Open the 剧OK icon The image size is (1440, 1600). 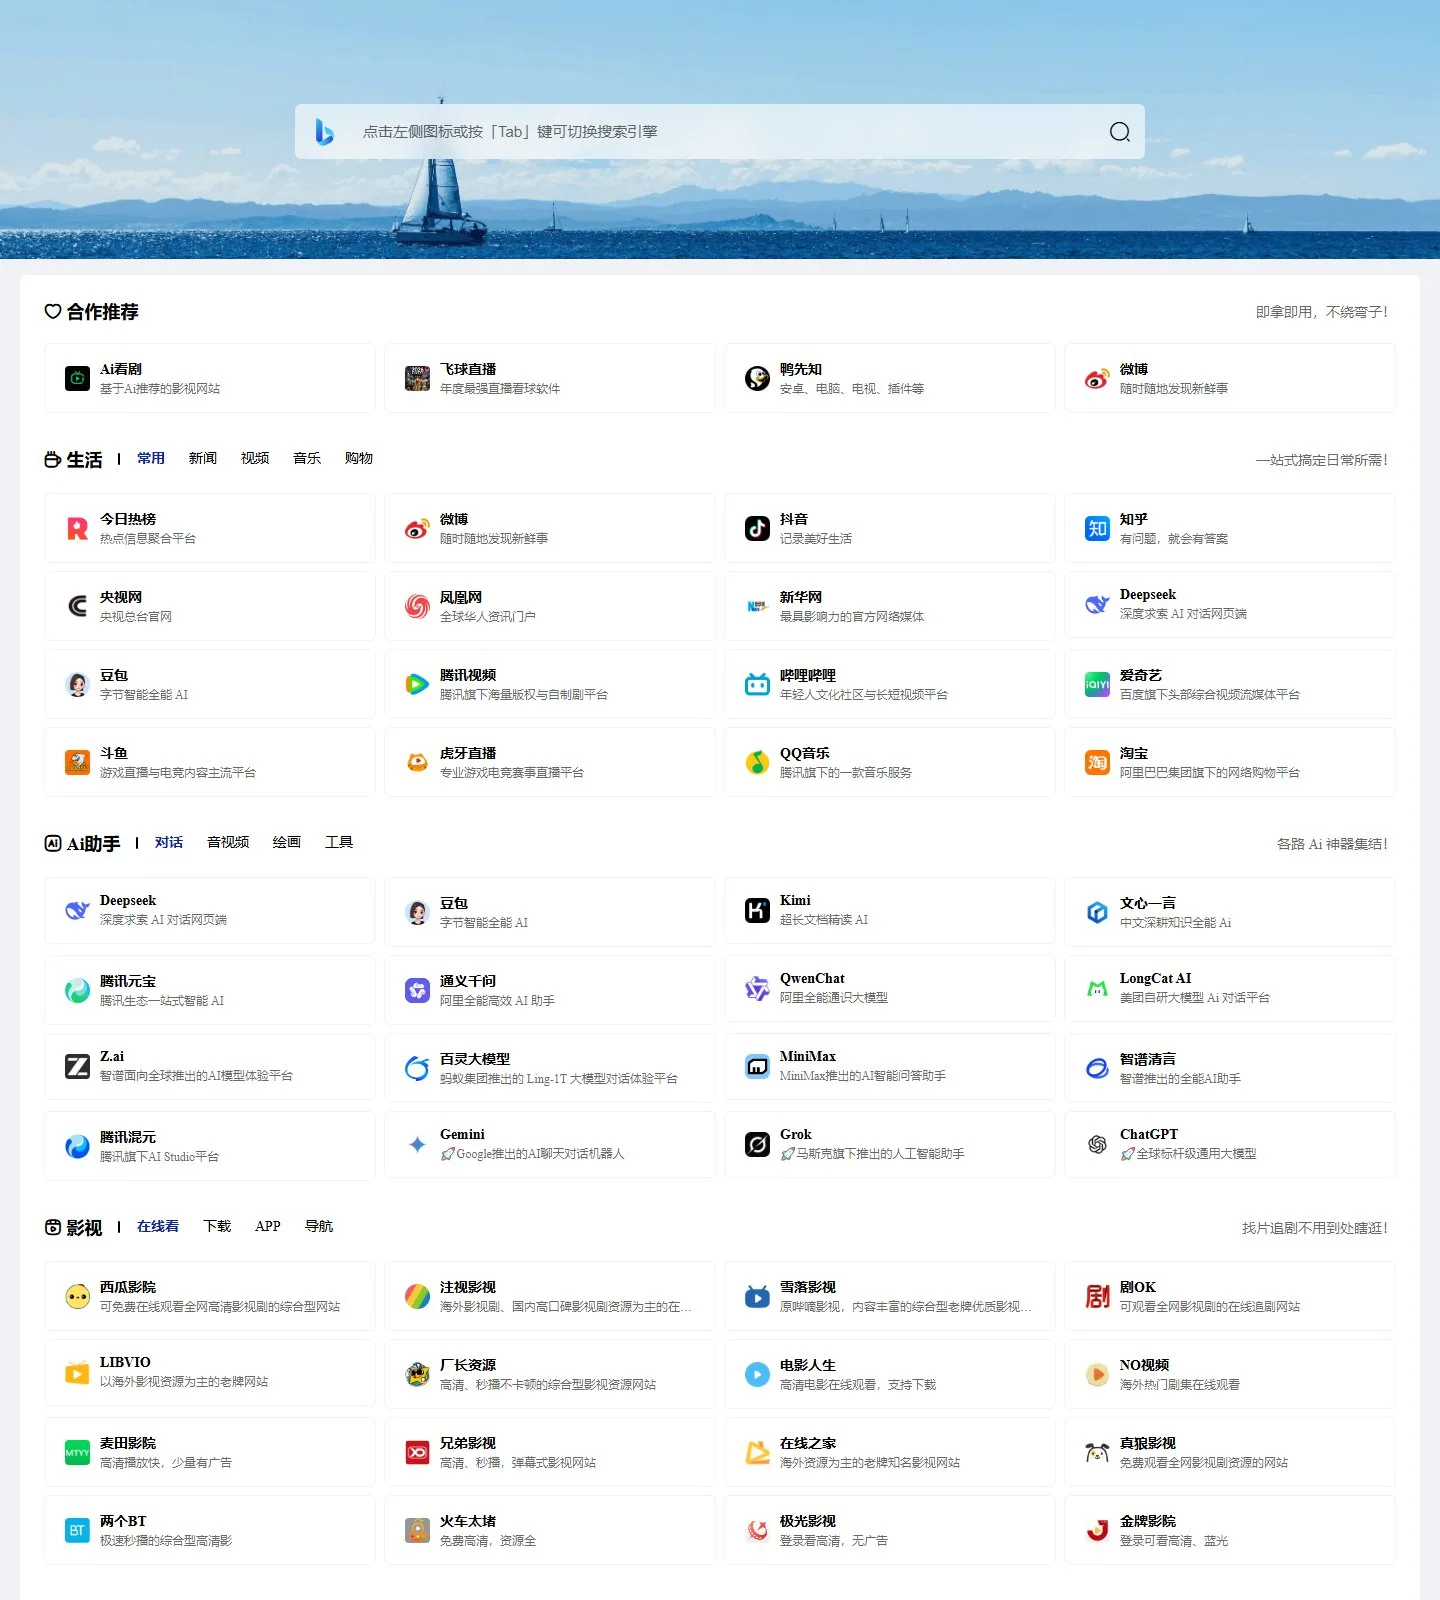tap(1097, 1296)
